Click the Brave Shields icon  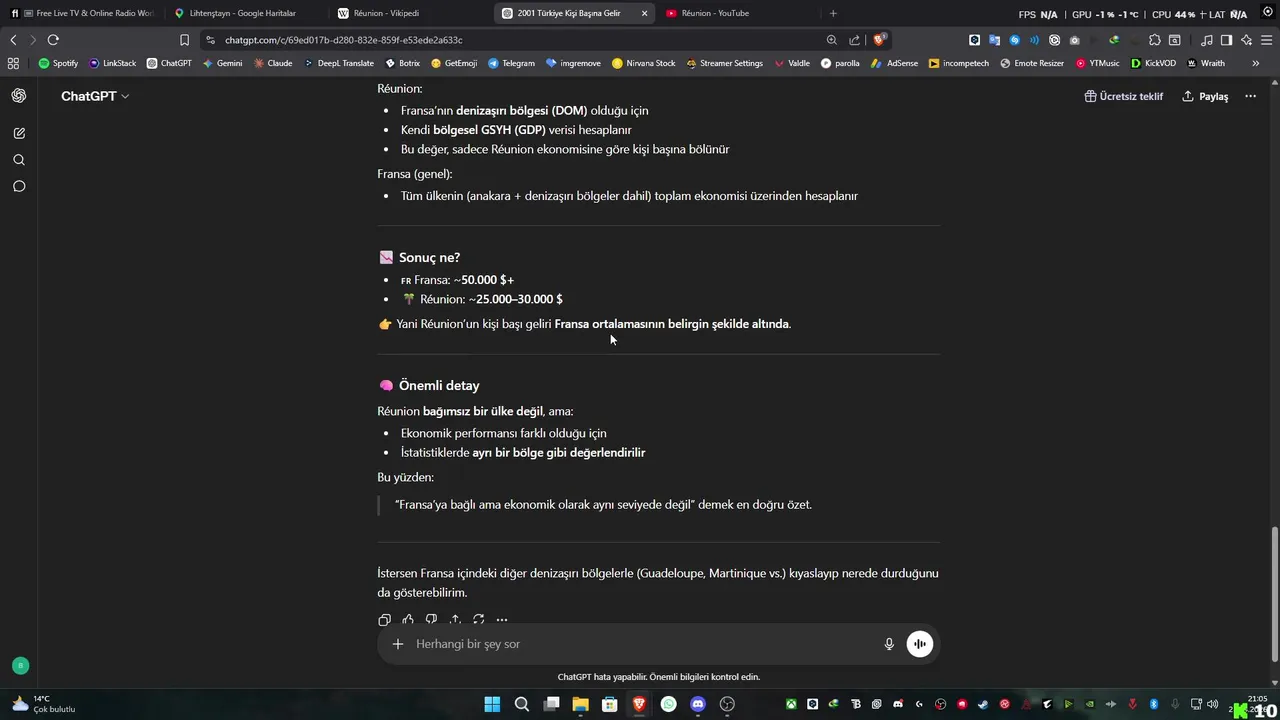pos(879,40)
